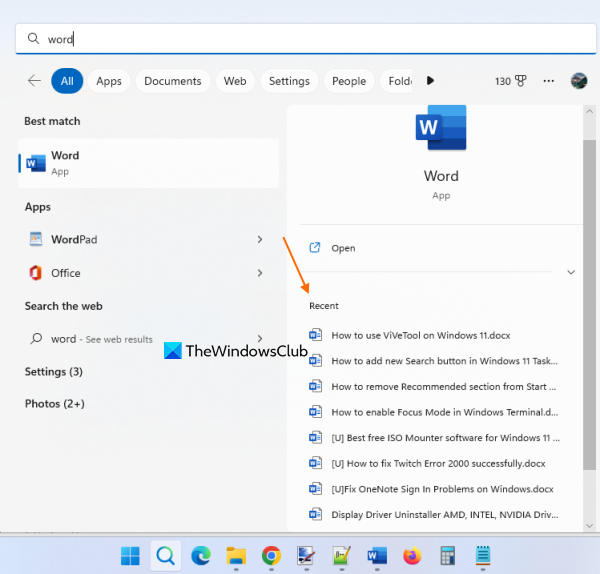Expand the WordPad result chevron
Screen dimensions: 600x574
coord(260,240)
